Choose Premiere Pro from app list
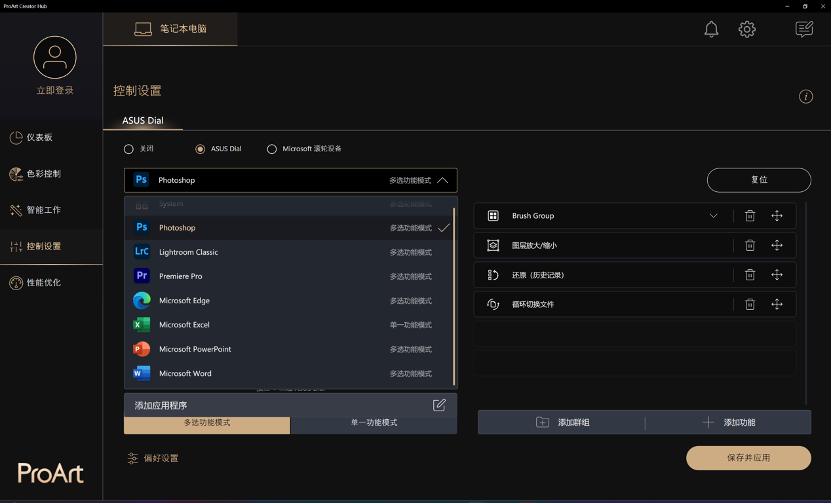The height and width of the screenshot is (504, 832). [x=290, y=276]
